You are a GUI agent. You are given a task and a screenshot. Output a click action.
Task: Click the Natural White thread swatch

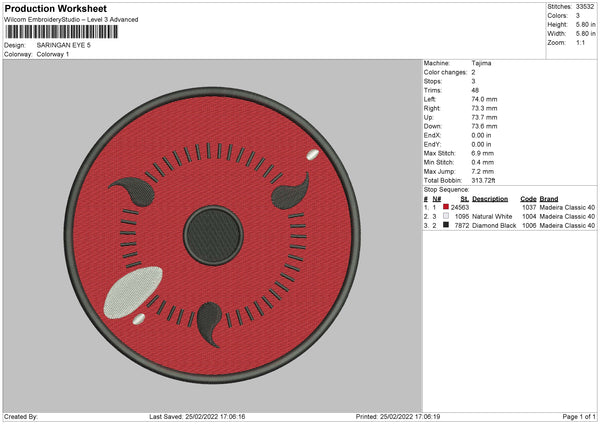pos(446,216)
